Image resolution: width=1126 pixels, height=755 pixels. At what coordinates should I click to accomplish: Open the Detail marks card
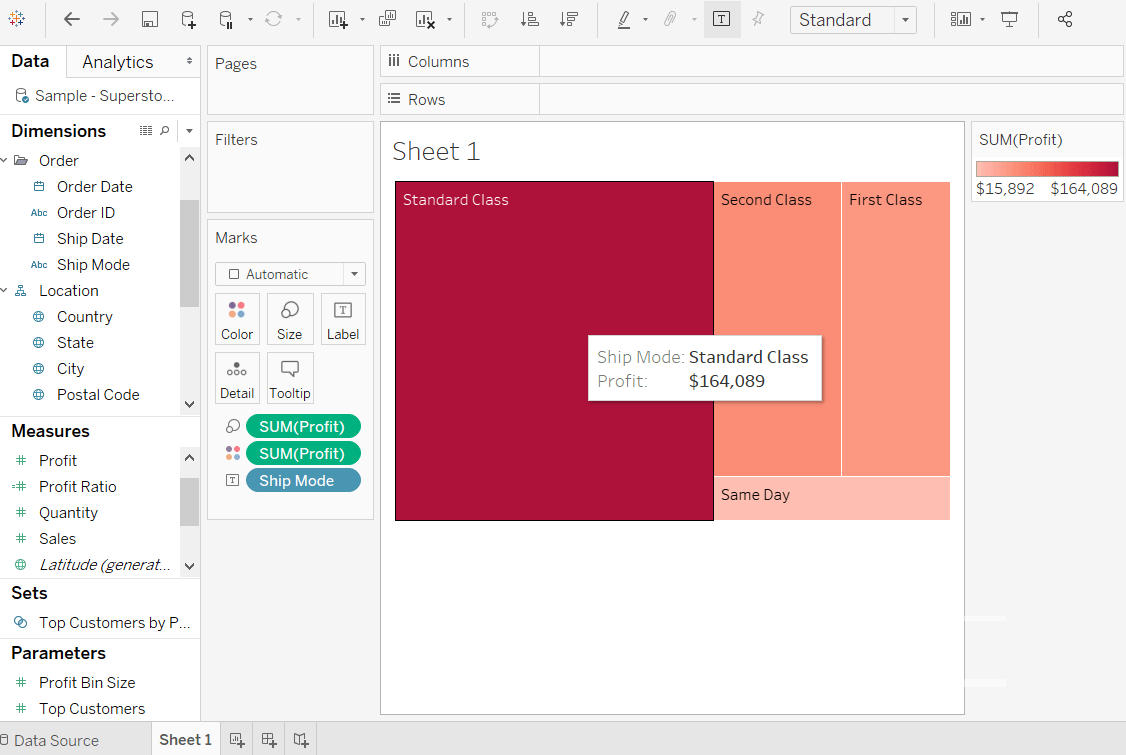point(237,379)
